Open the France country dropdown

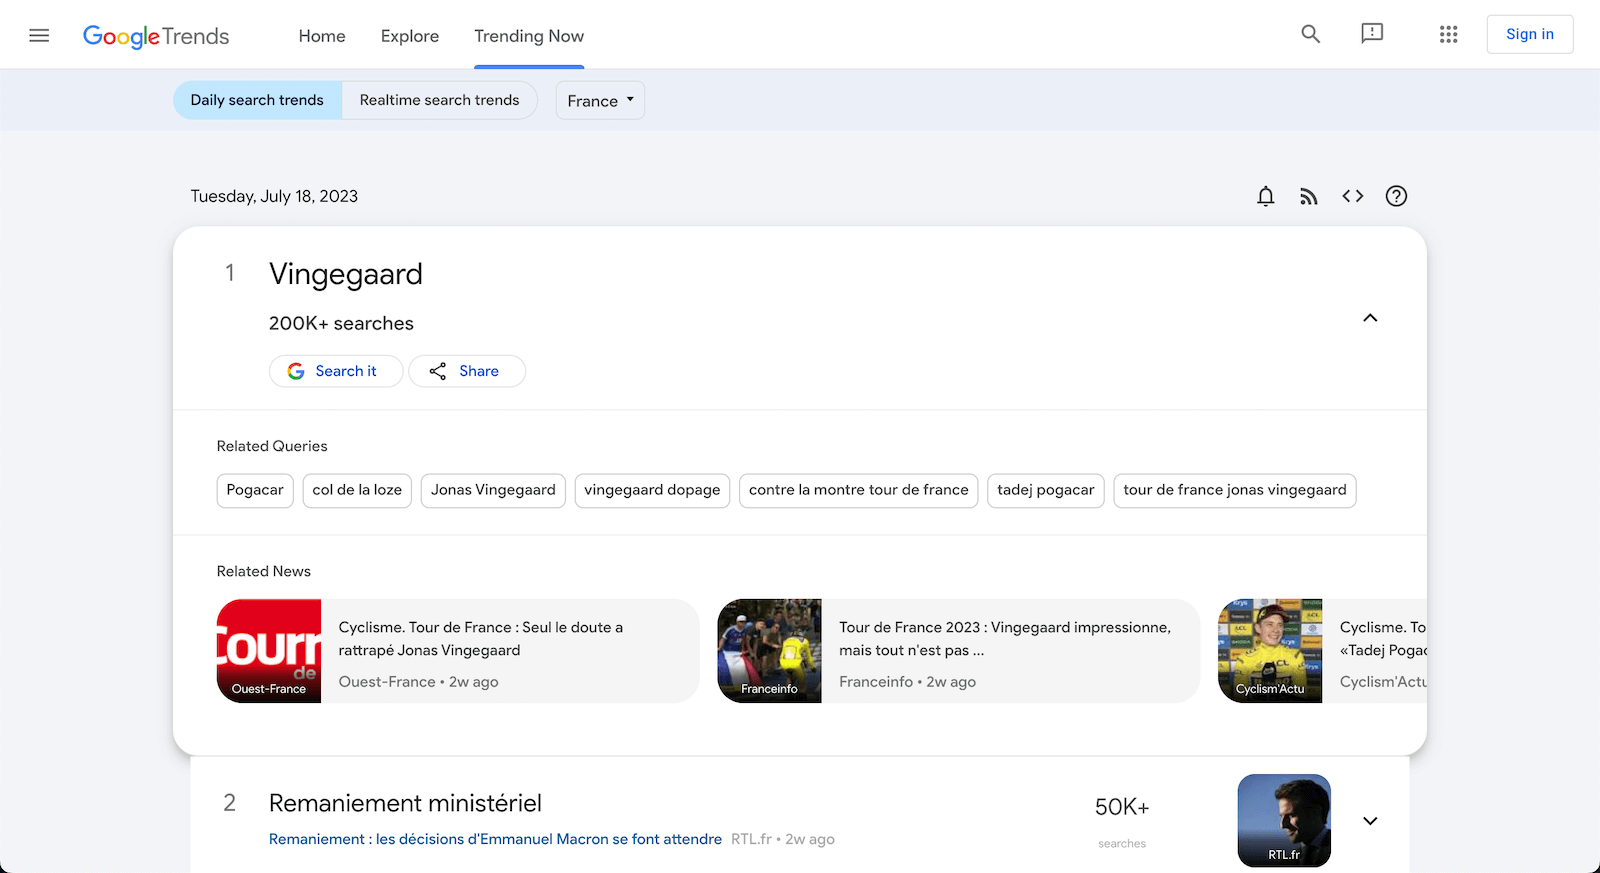pyautogui.click(x=600, y=100)
